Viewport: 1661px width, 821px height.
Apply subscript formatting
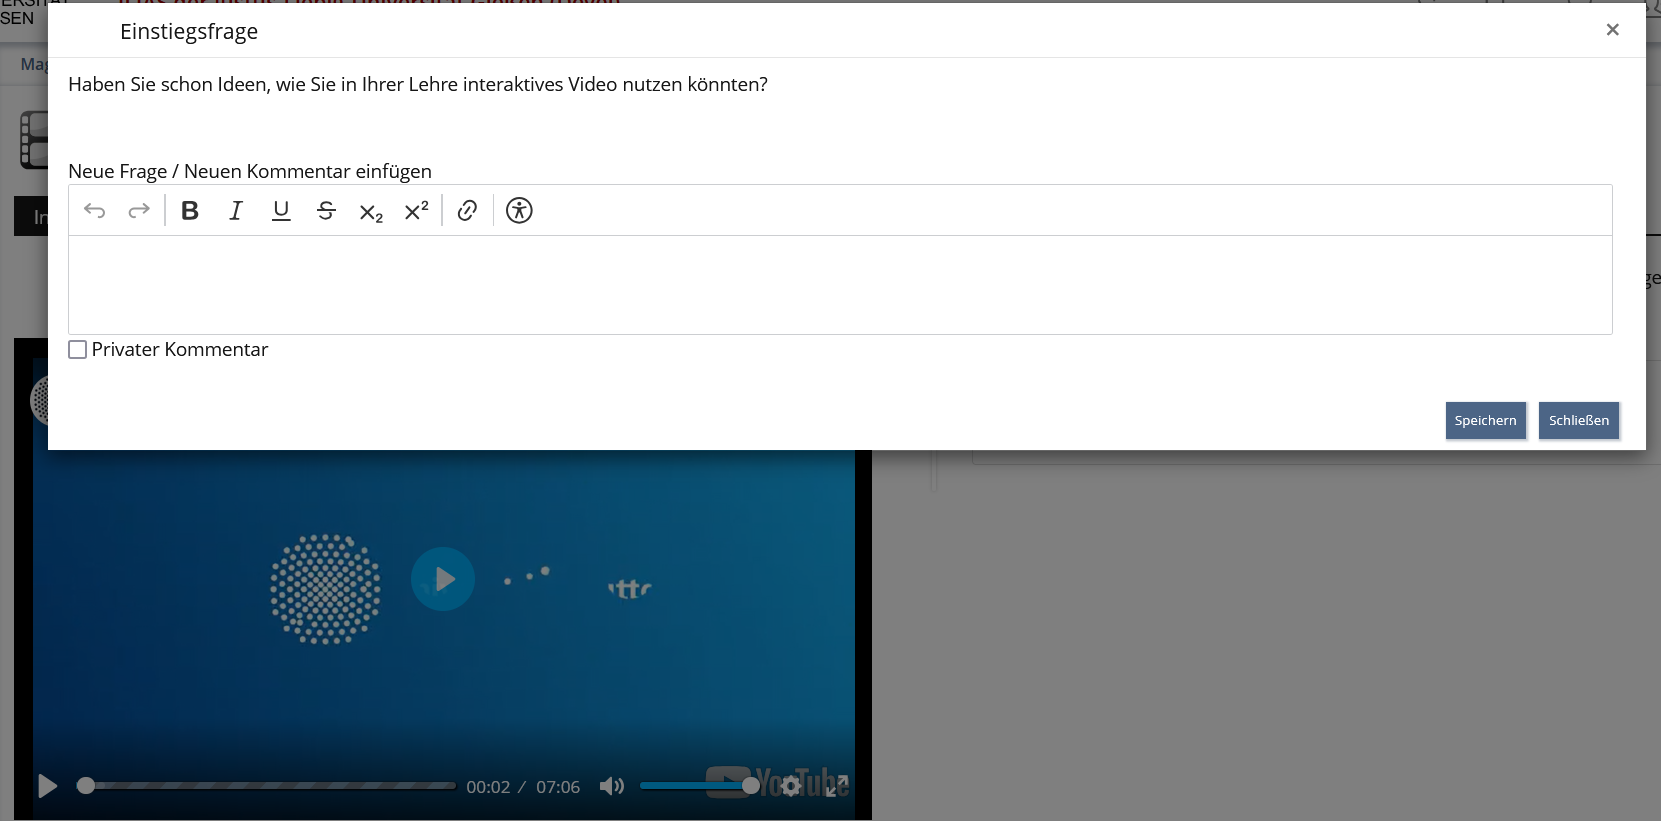coord(371,211)
